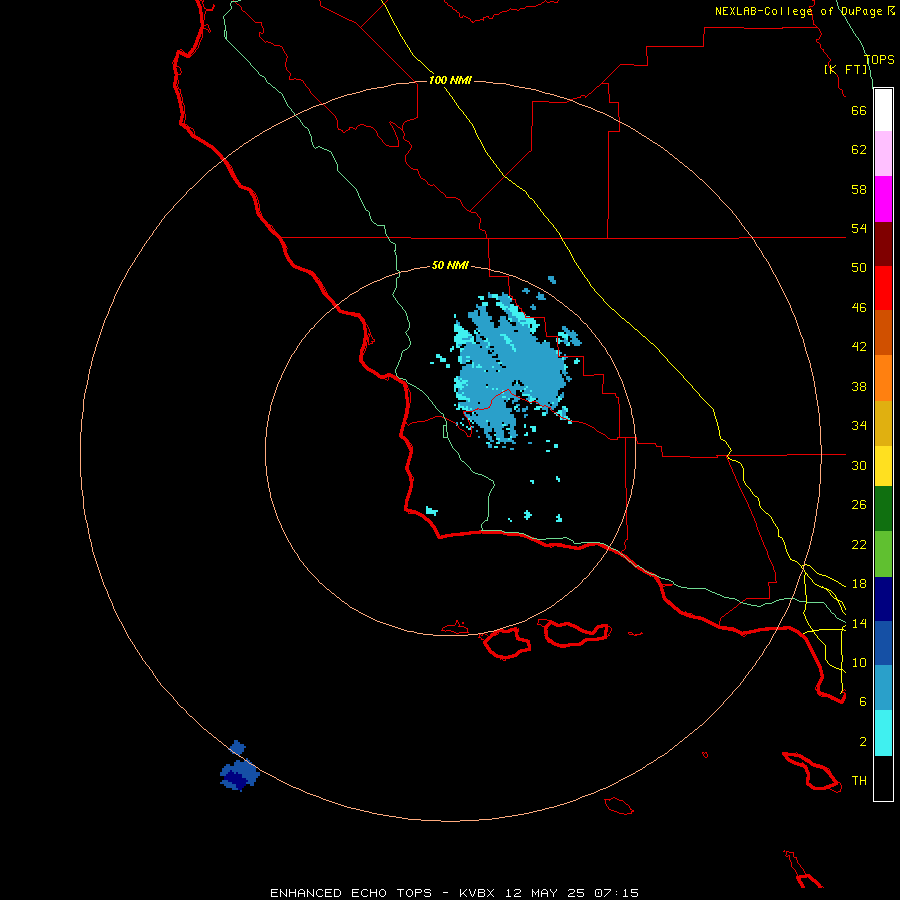This screenshot has width=900, height=900.
Task: Click the light pink 62 kft legend swatch
Action: click(x=883, y=153)
